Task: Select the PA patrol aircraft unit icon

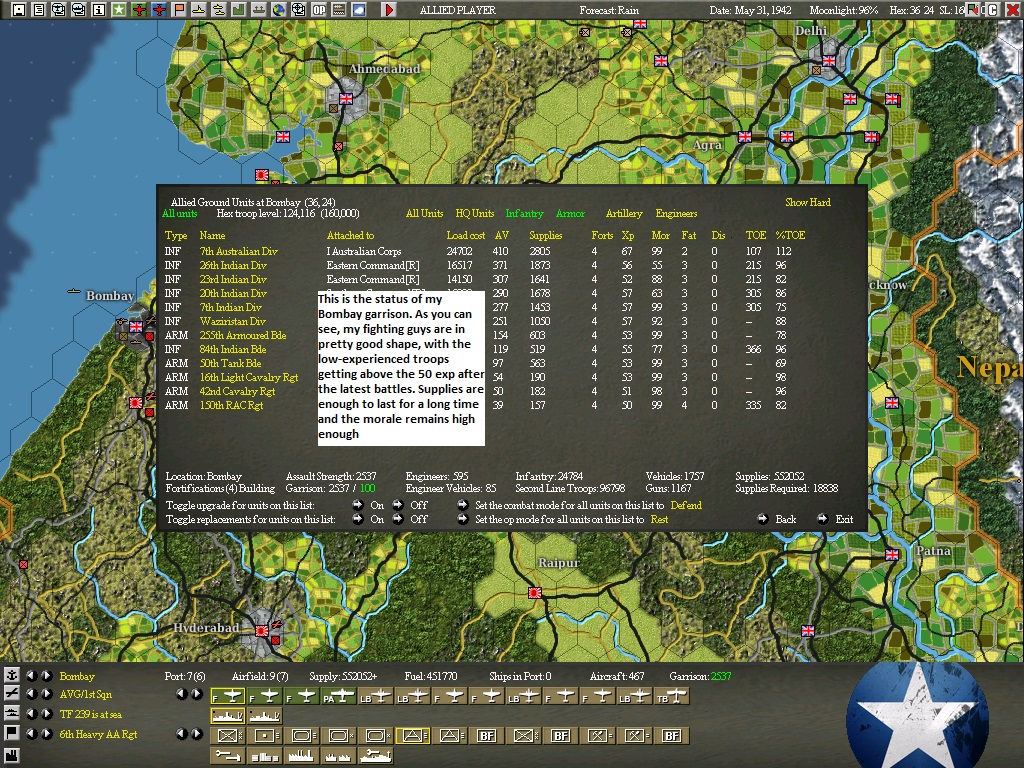Action: (x=339, y=697)
